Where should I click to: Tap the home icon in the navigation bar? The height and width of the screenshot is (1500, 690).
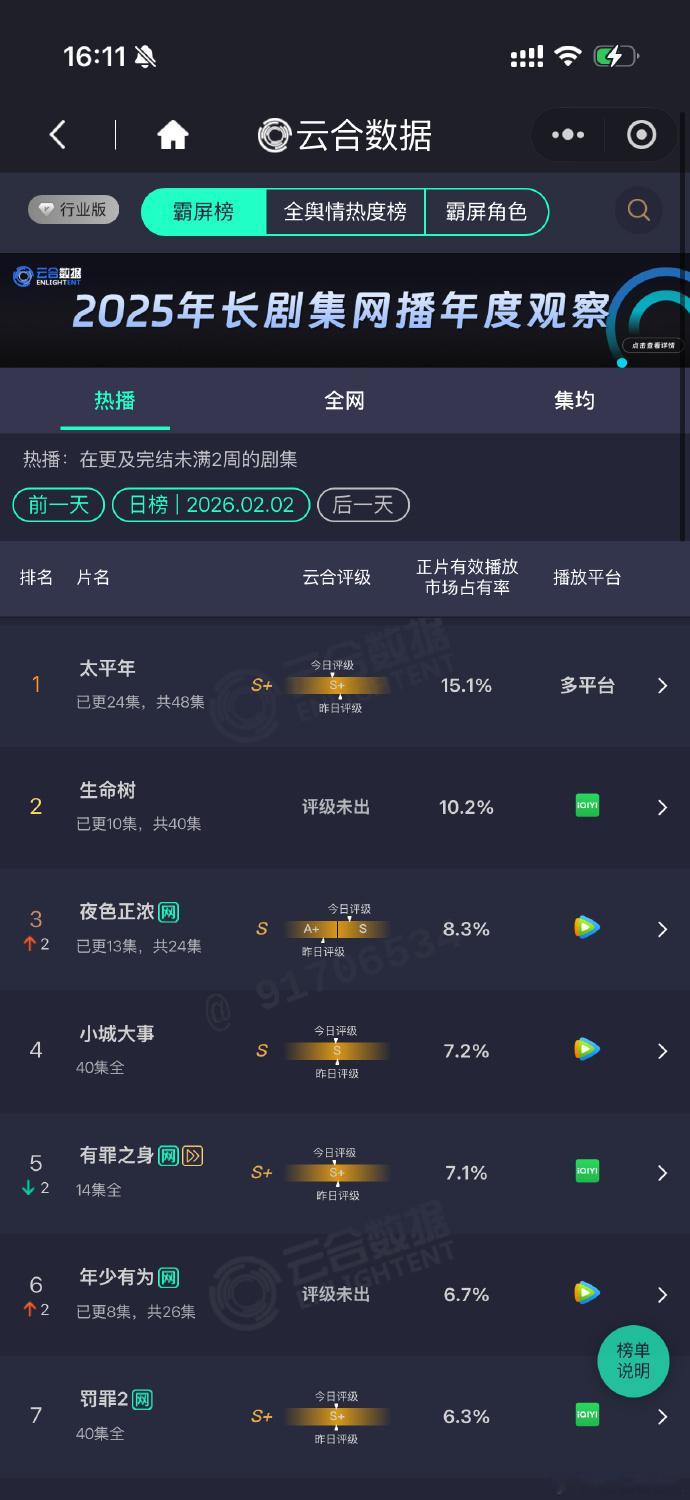(172, 134)
